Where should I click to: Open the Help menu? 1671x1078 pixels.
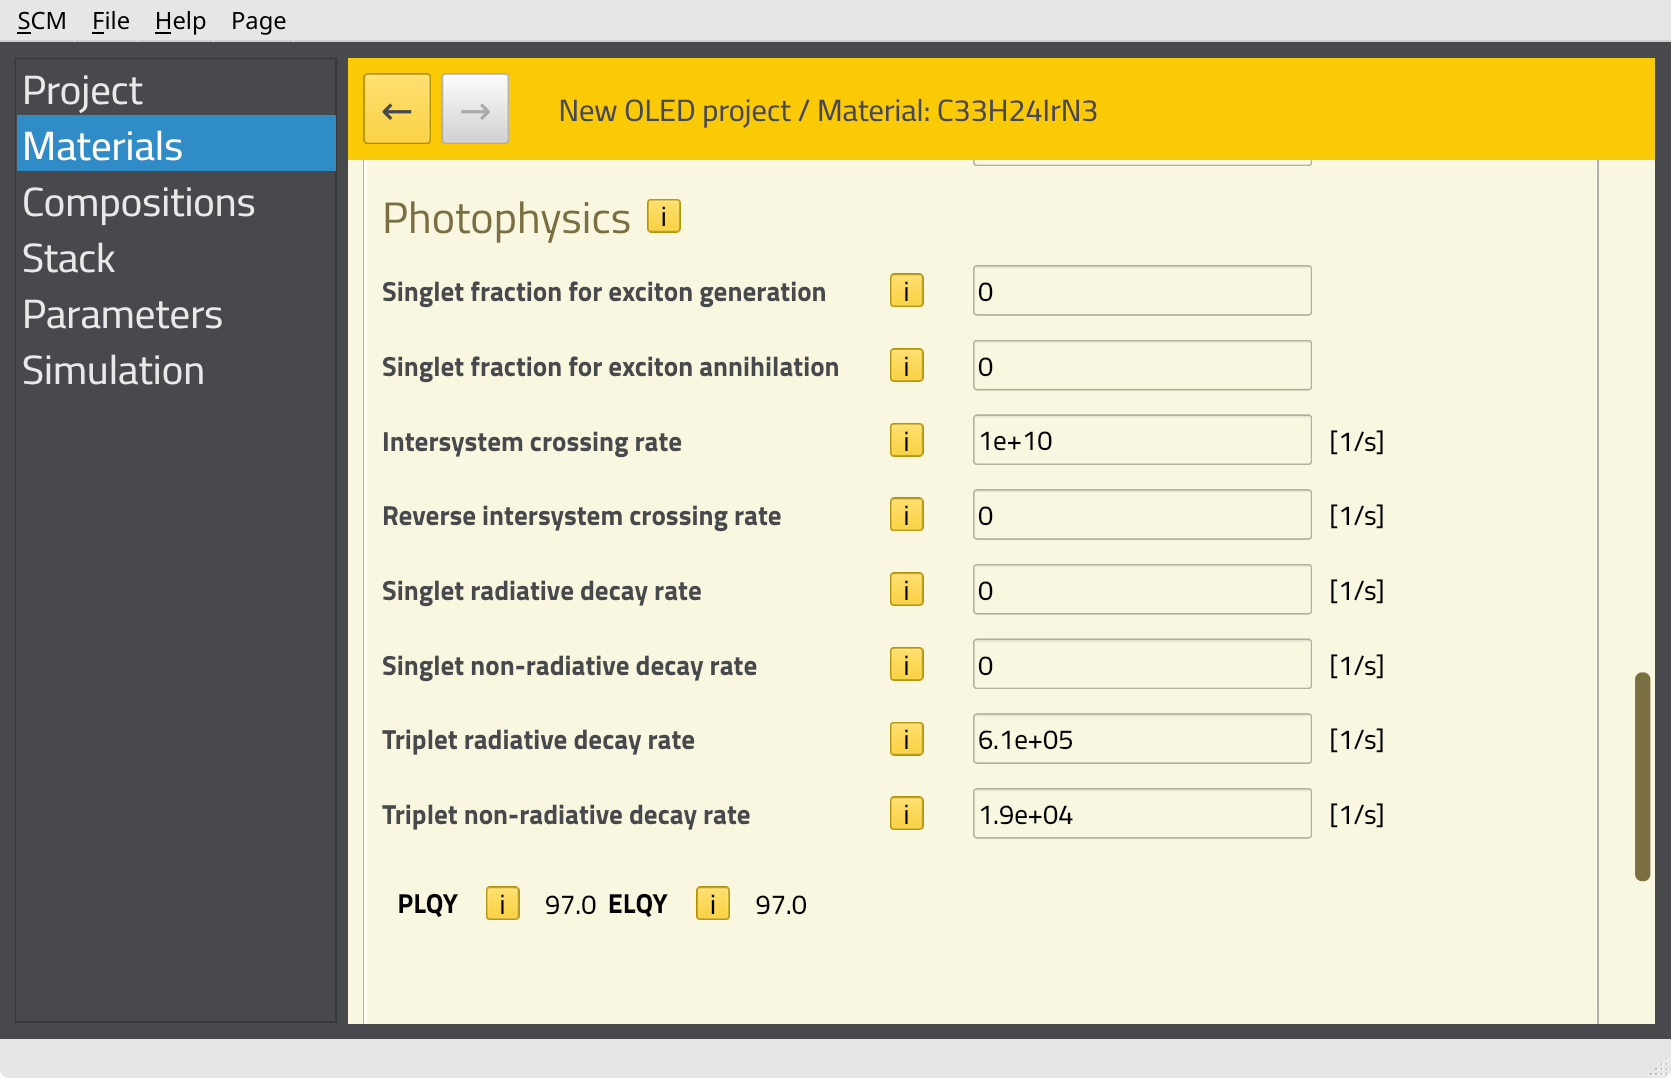pyautogui.click(x=180, y=21)
